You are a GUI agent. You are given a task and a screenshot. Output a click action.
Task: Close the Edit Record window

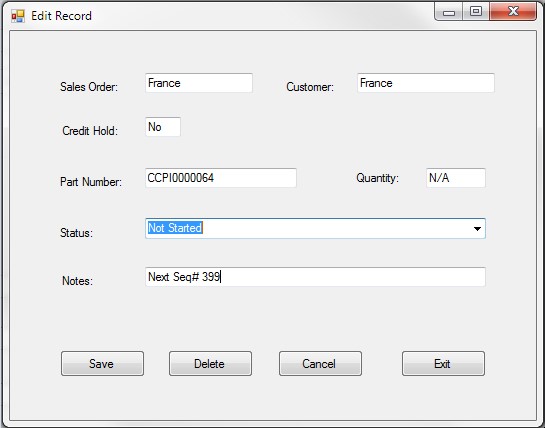513,12
